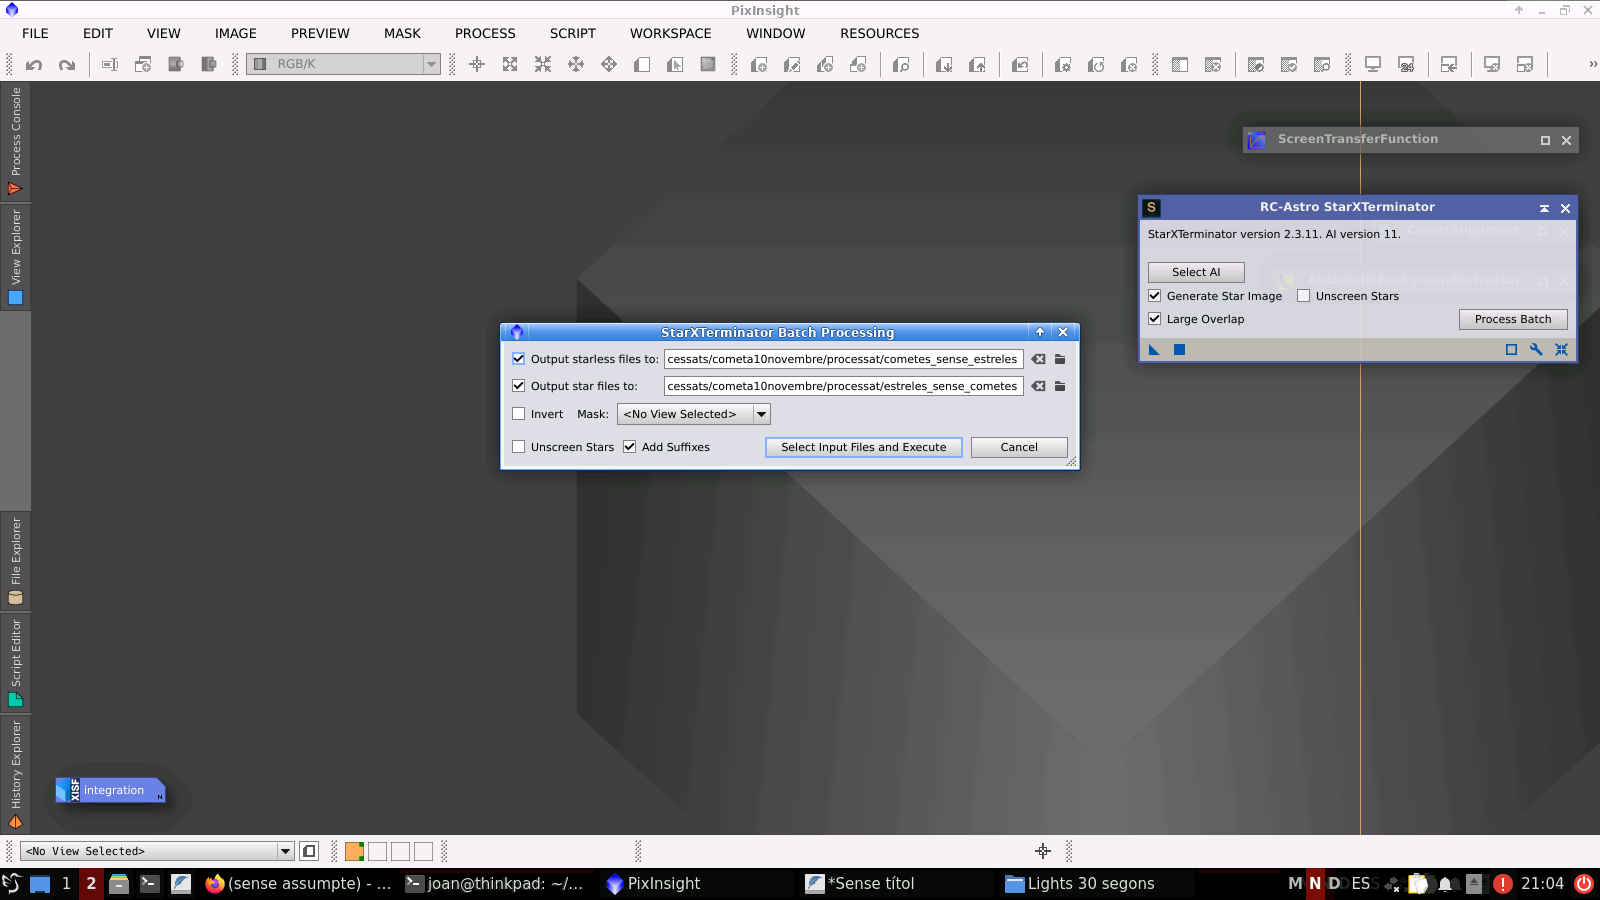
Task: Click the StarXTerminator wrench preferences icon
Action: tap(1536, 349)
